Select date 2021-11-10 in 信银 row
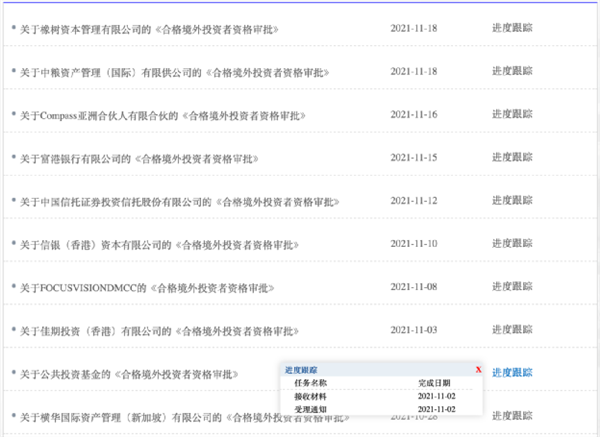 tap(414, 244)
